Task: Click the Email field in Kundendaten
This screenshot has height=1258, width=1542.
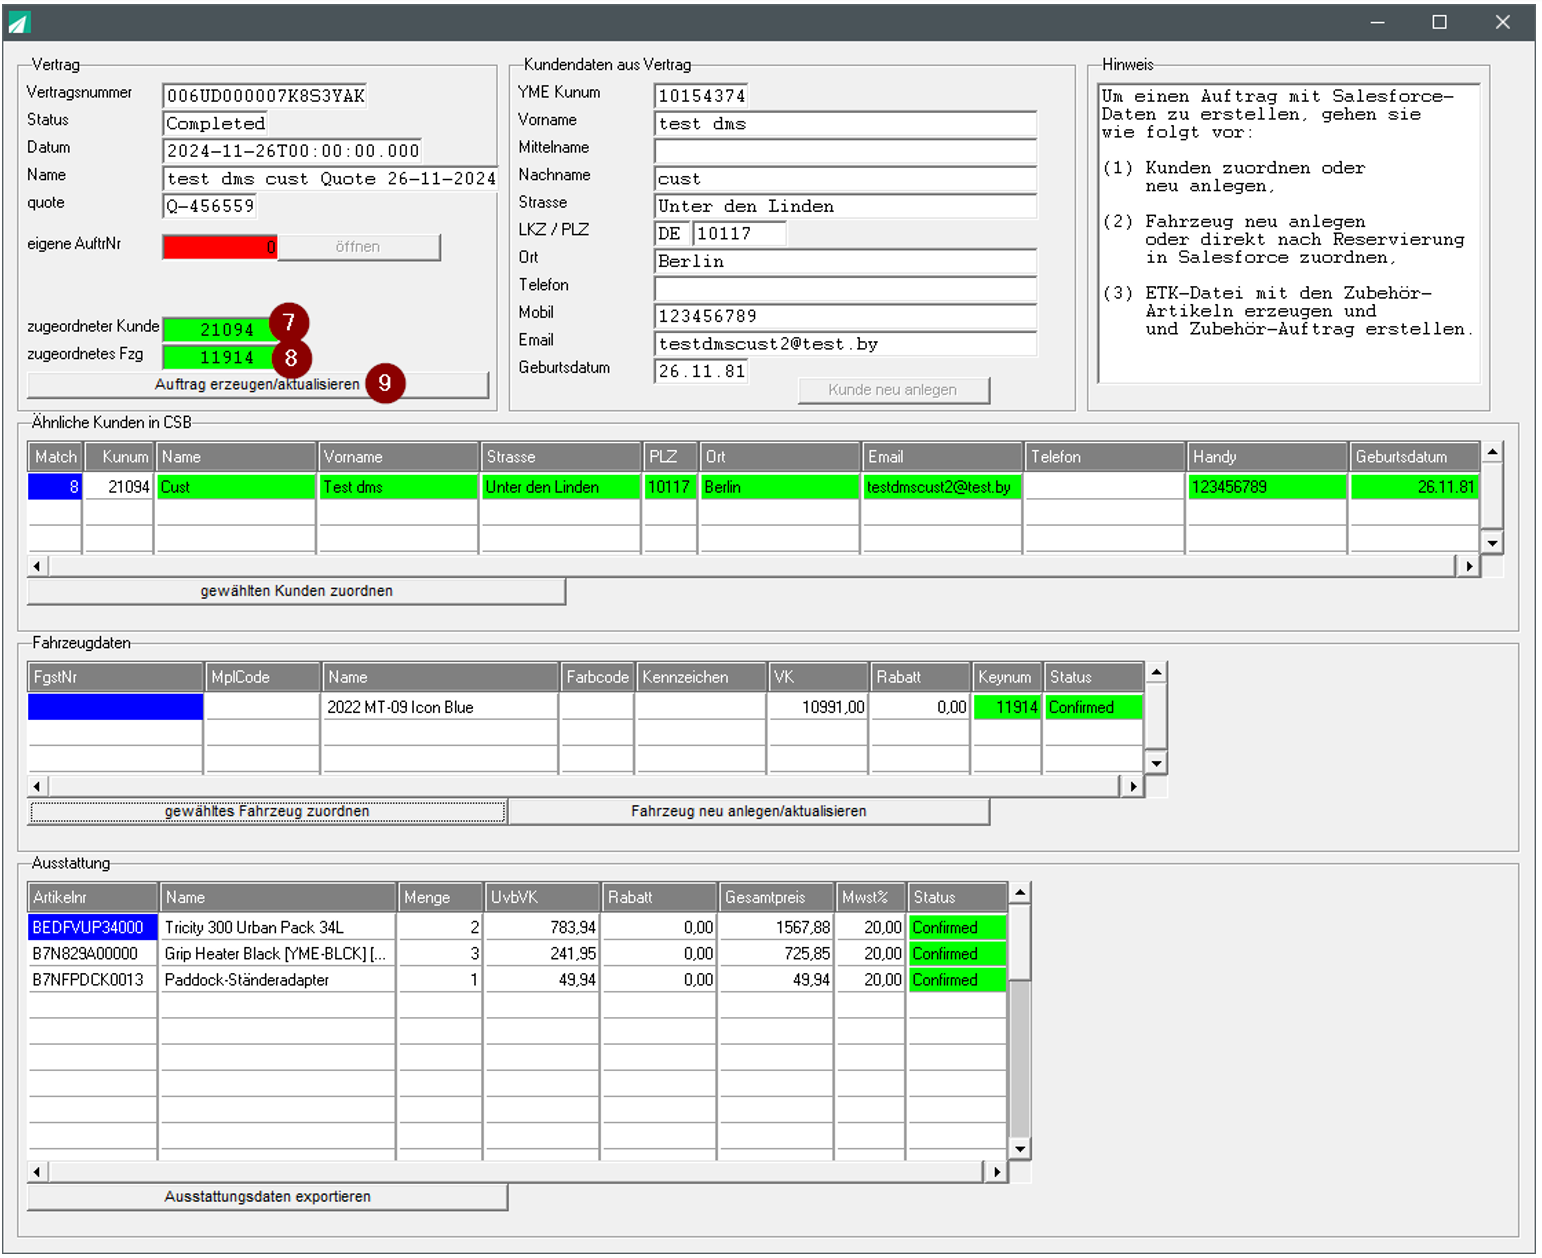Action: pos(845,344)
